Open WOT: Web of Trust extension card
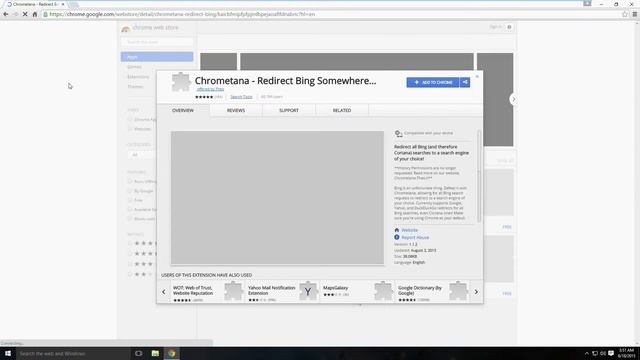640x360 pixels. click(x=207, y=292)
